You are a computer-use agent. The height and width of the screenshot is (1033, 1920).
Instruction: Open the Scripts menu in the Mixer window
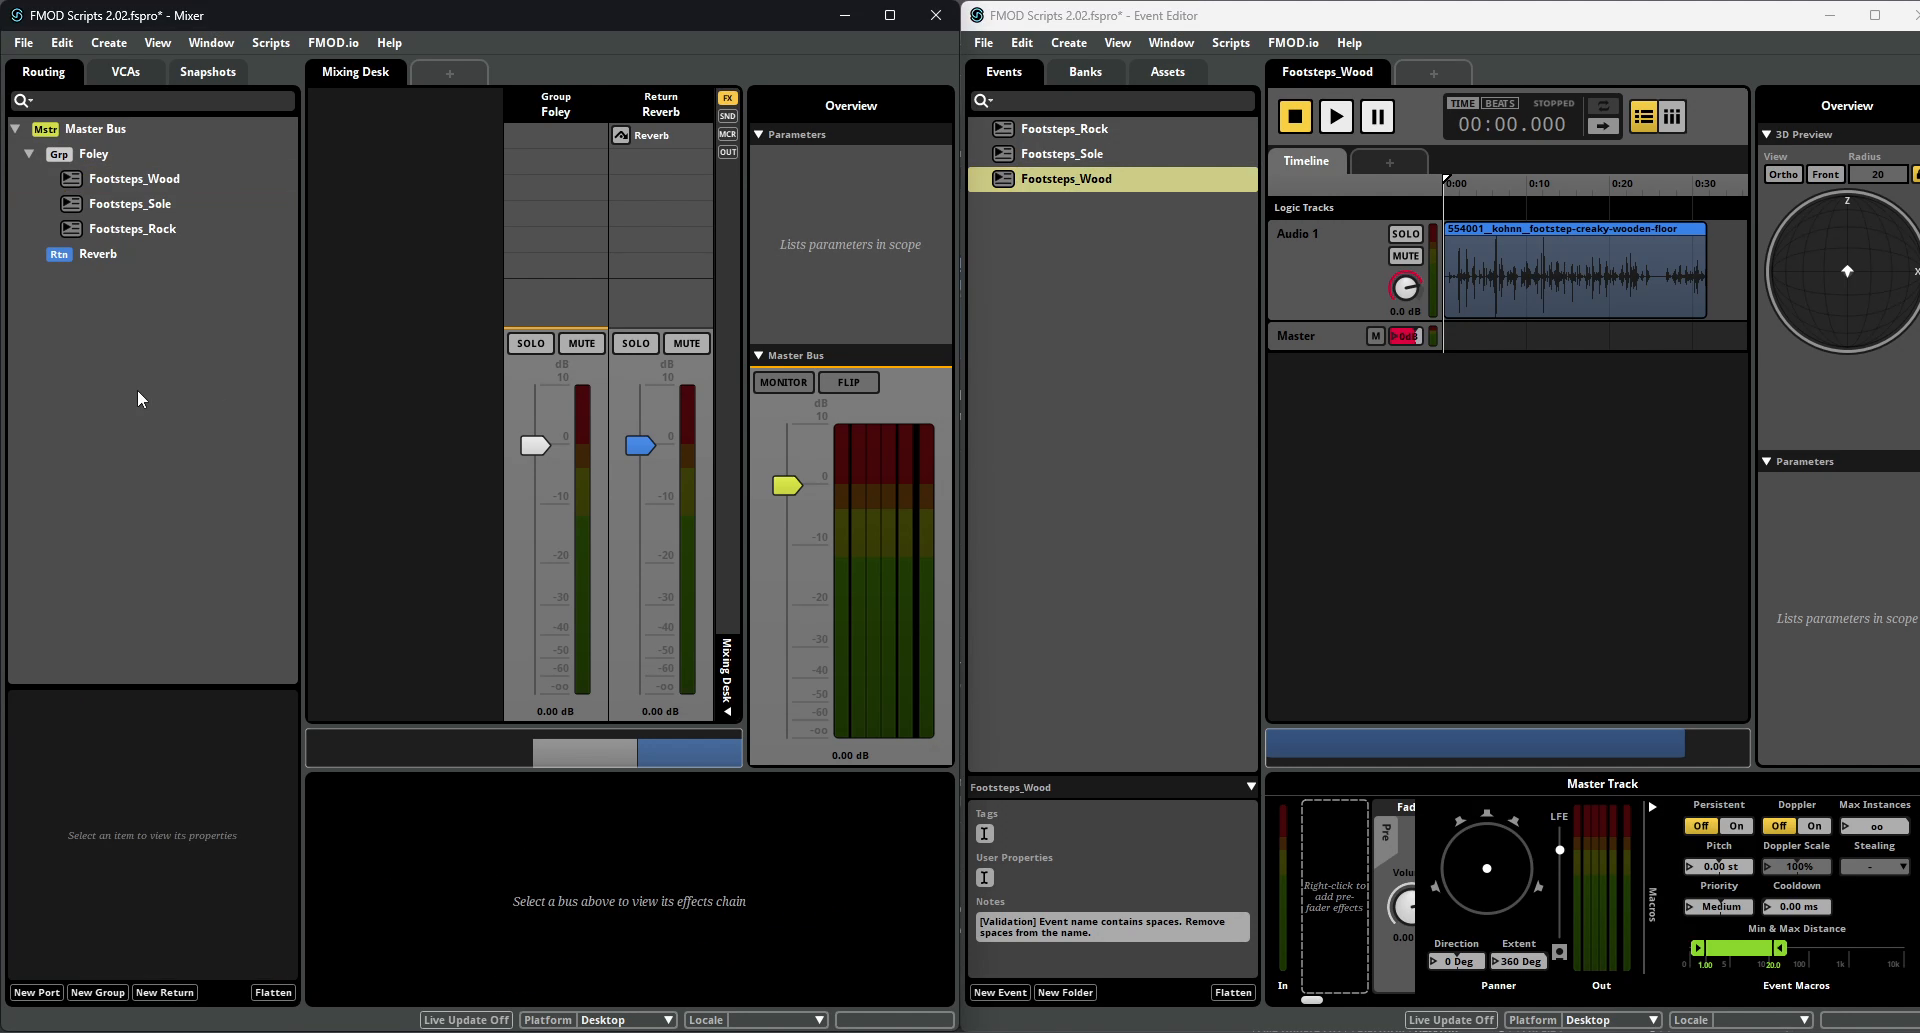pyautogui.click(x=270, y=43)
